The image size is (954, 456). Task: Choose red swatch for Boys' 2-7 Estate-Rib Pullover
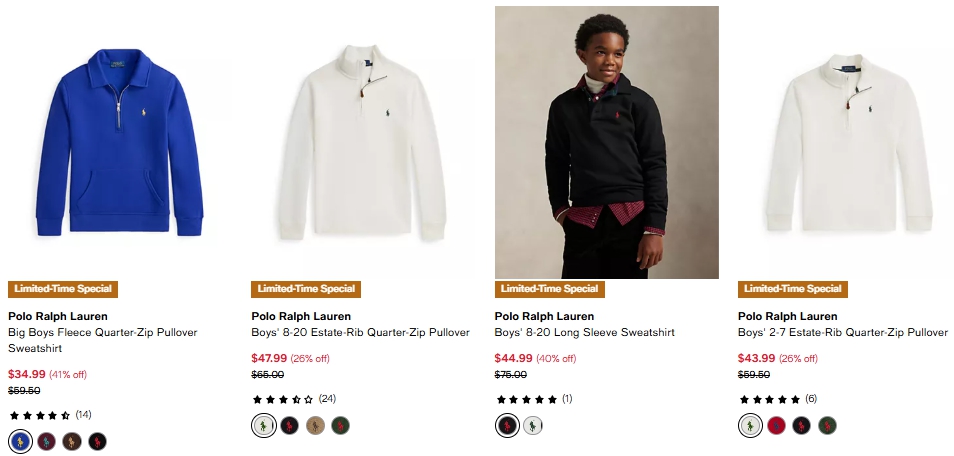pyautogui.click(x=776, y=425)
